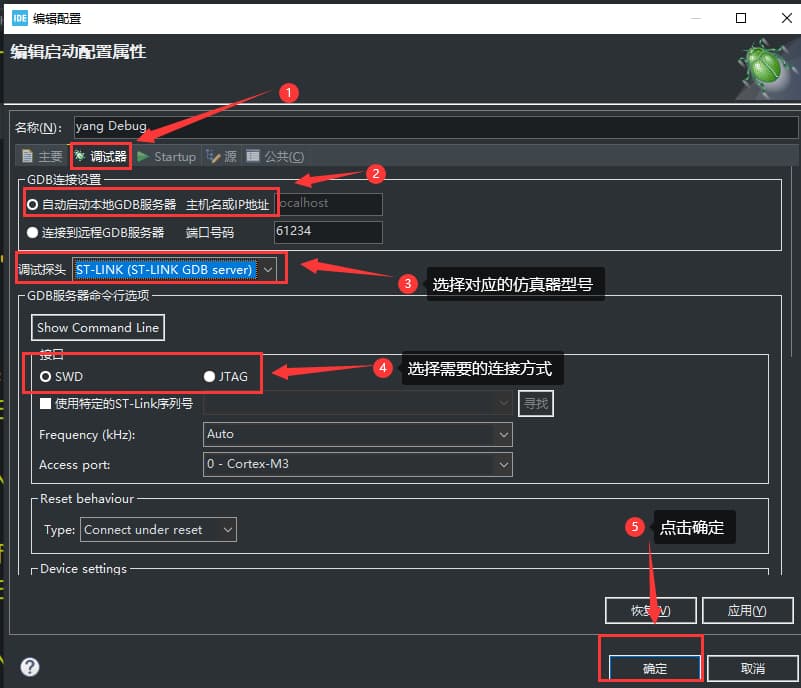Viewport: 801px width, 688px height.
Task: Choose the SWD interface radio button
Action: tap(46, 377)
